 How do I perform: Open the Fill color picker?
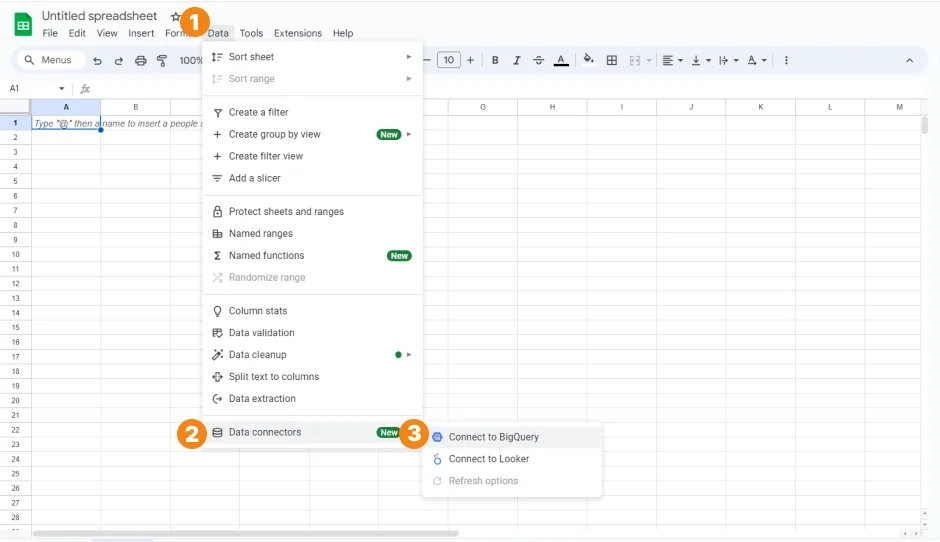(588, 59)
